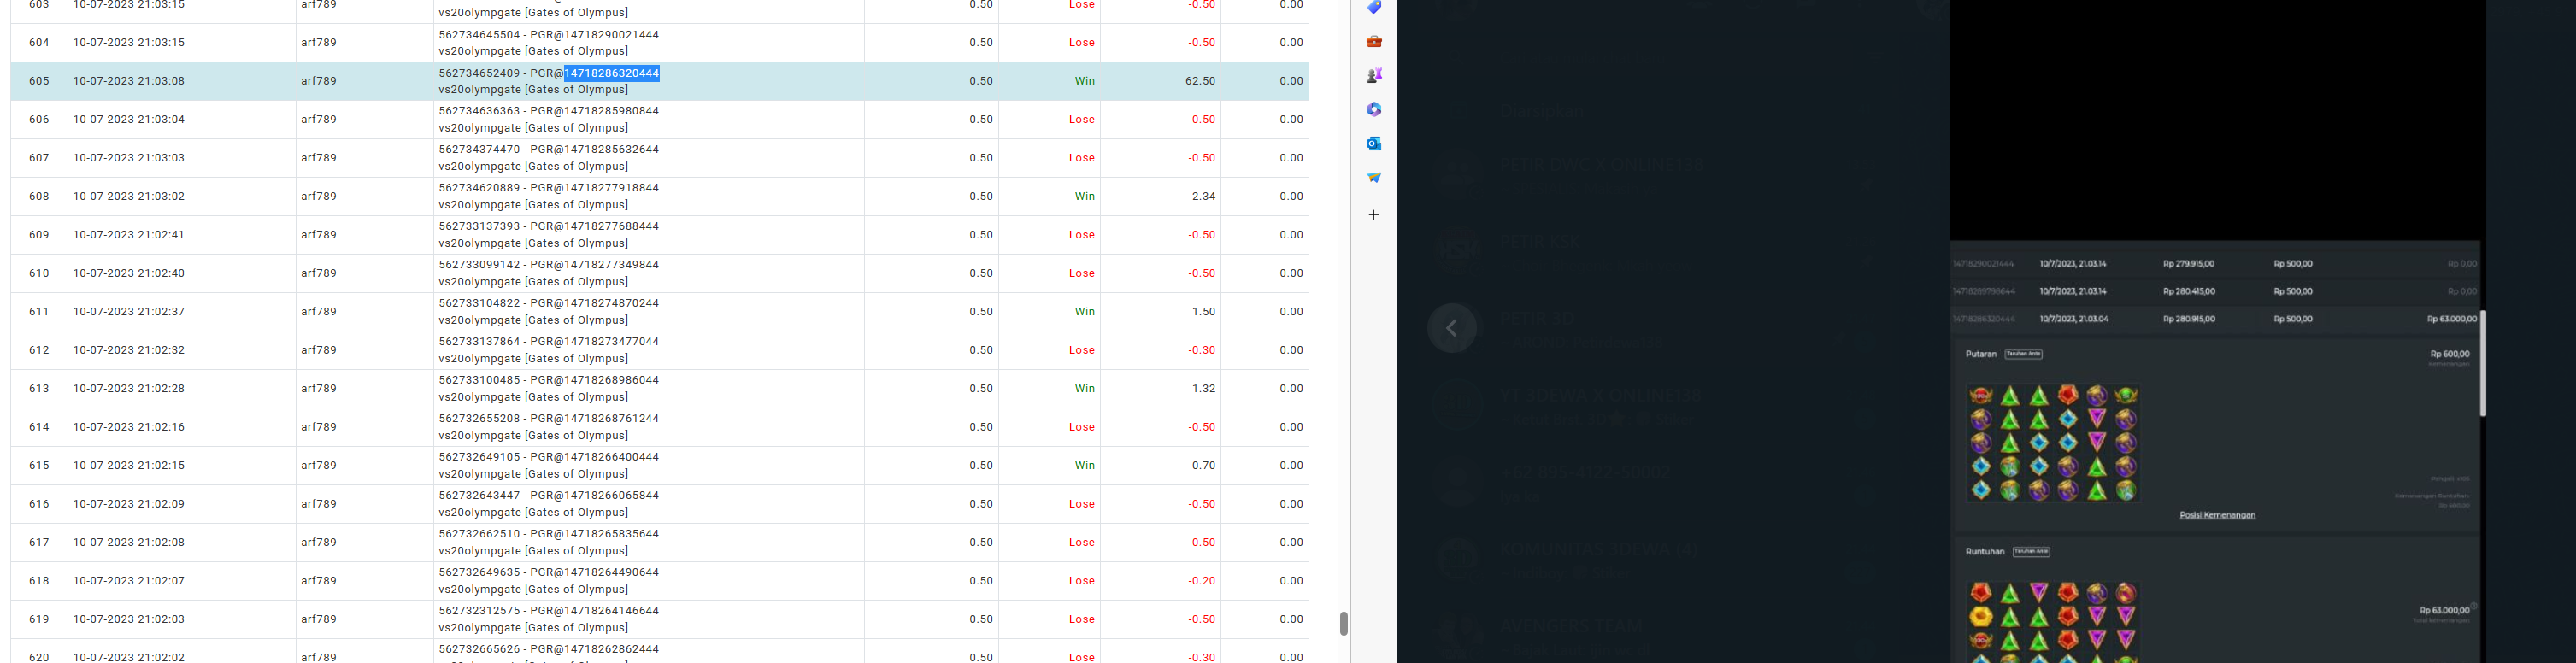Screen dimensions: 2576x663
Task: Open the Drop paper-plane icon in sidebar
Action: point(1374,177)
